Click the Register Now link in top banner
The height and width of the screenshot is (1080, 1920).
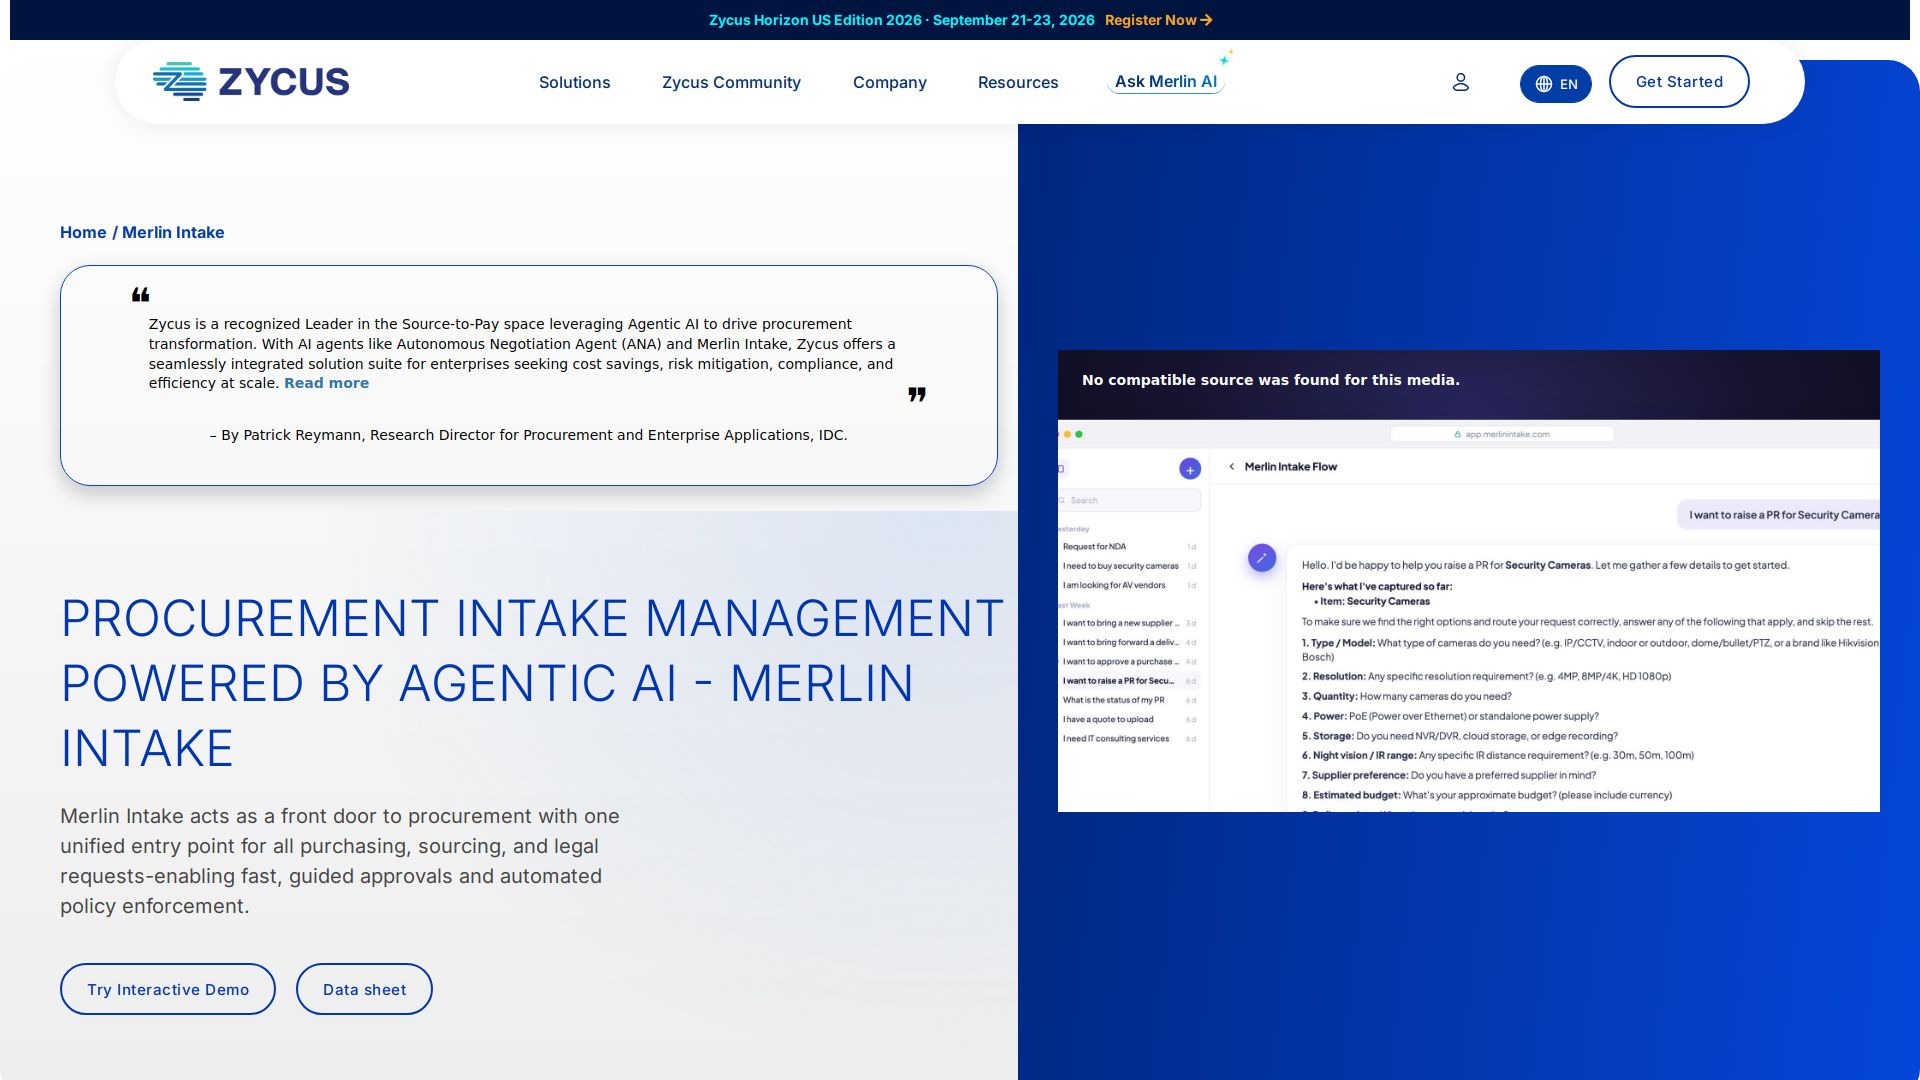pos(1158,20)
